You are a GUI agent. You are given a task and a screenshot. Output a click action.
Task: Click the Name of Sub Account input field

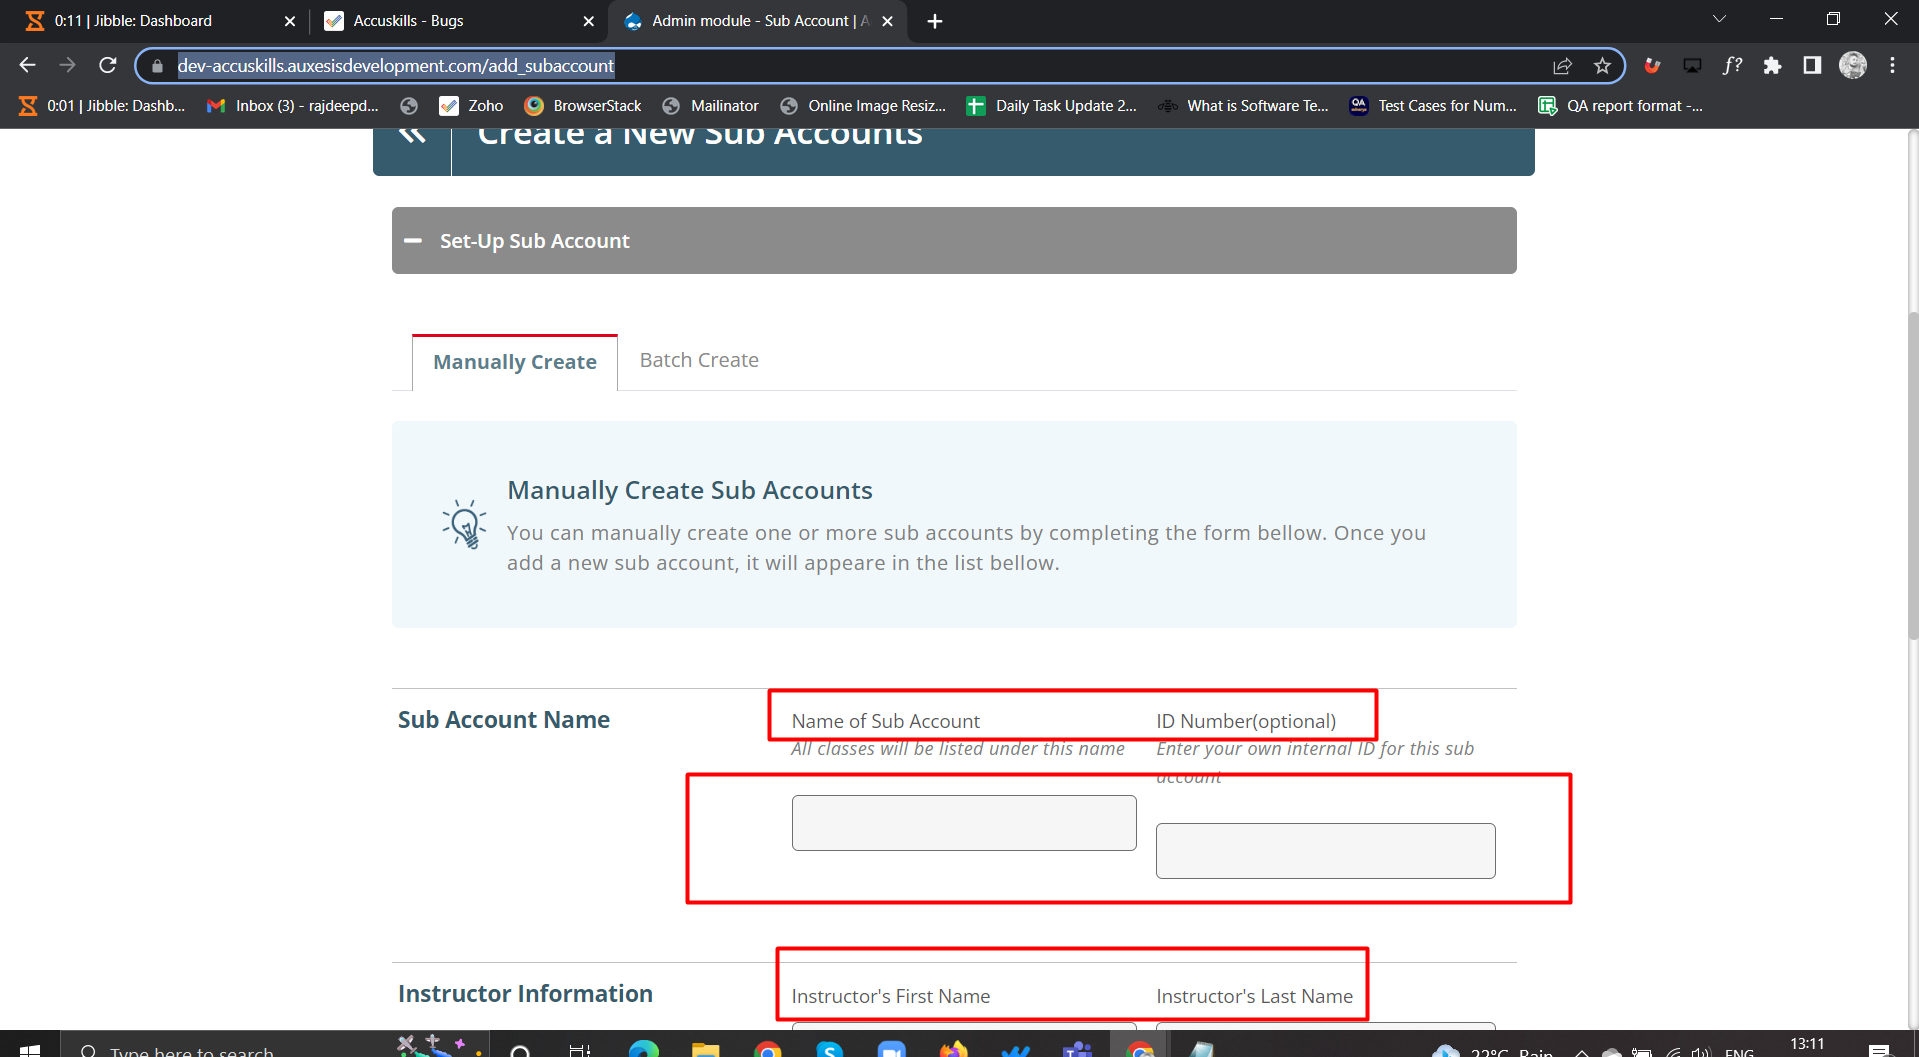click(963, 823)
